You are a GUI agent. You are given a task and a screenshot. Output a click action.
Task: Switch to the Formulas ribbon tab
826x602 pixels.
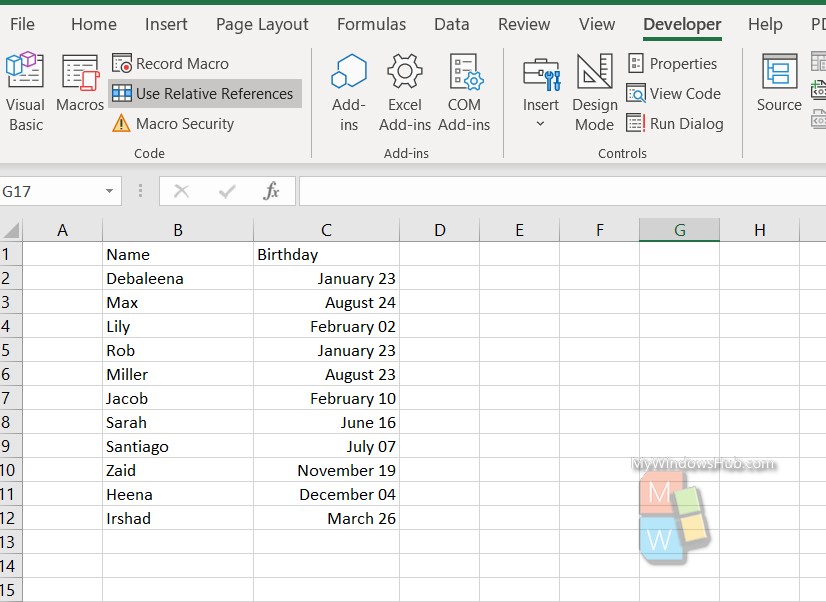371,24
